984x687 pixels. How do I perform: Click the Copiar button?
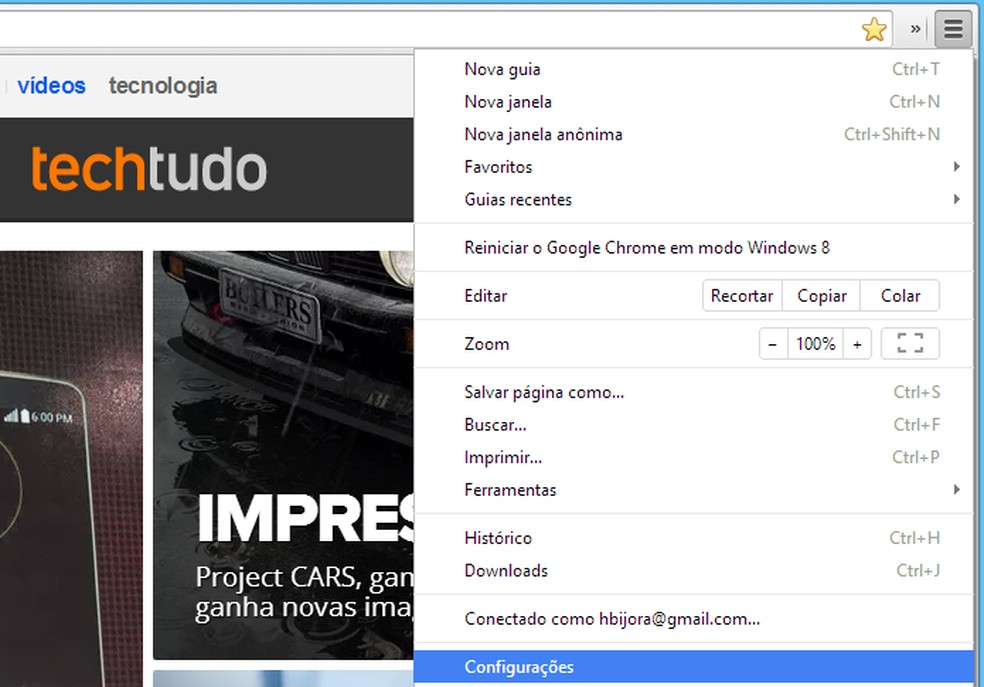821,295
